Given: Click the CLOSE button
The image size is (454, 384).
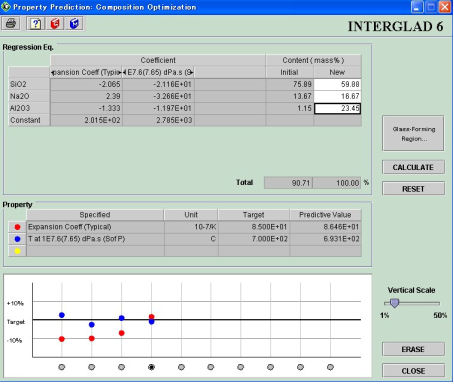Looking at the screenshot, I should pyautogui.click(x=413, y=371).
